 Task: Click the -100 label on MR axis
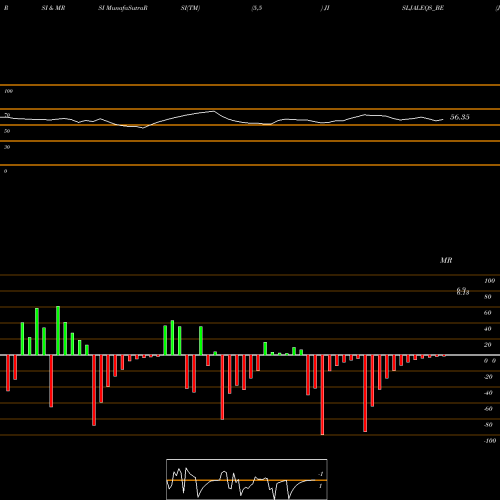coord(490,441)
